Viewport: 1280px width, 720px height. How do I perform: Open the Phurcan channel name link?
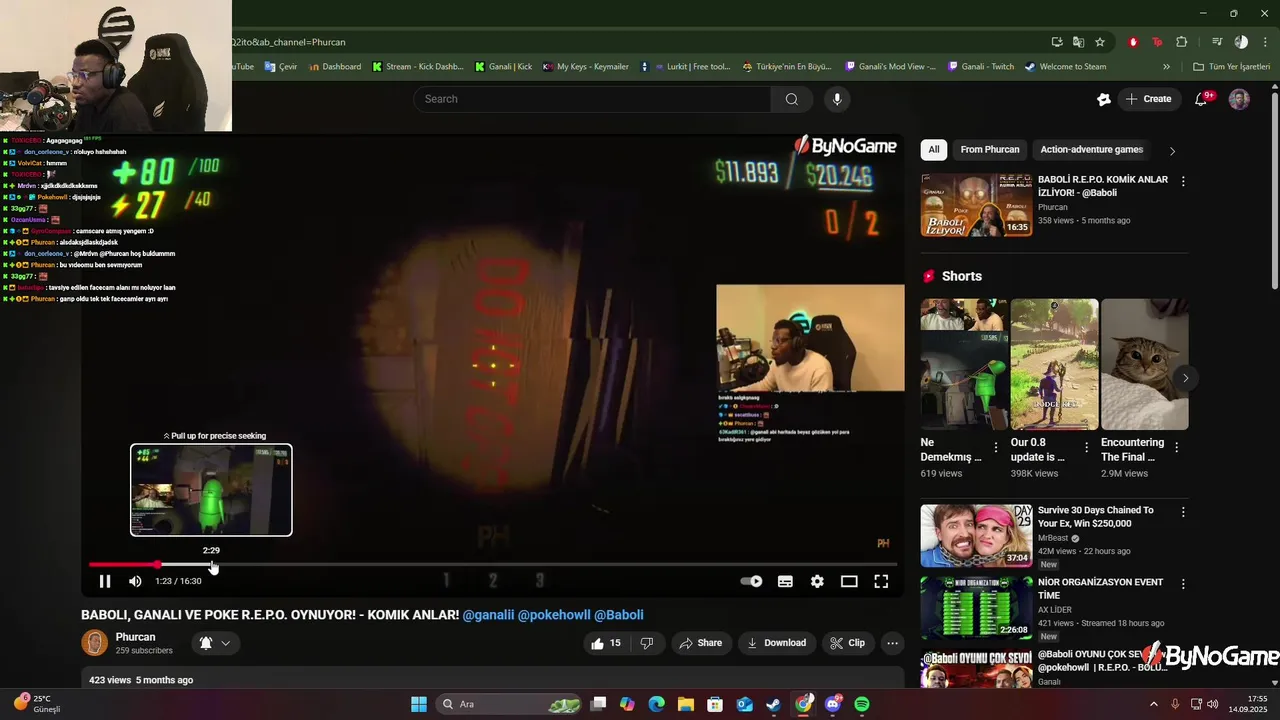tap(135, 637)
